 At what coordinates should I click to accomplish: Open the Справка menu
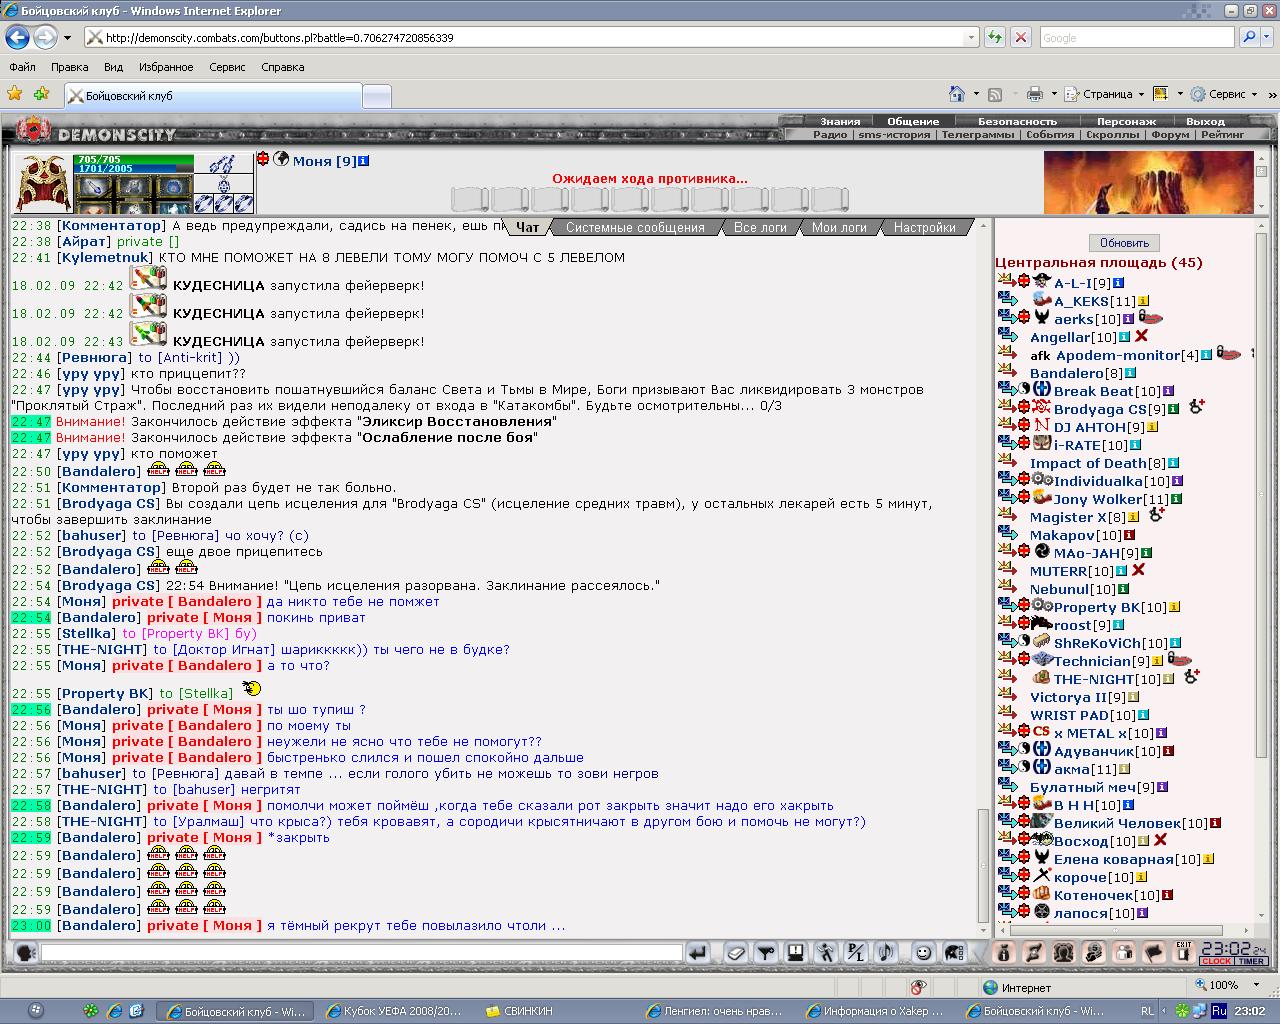(282, 67)
